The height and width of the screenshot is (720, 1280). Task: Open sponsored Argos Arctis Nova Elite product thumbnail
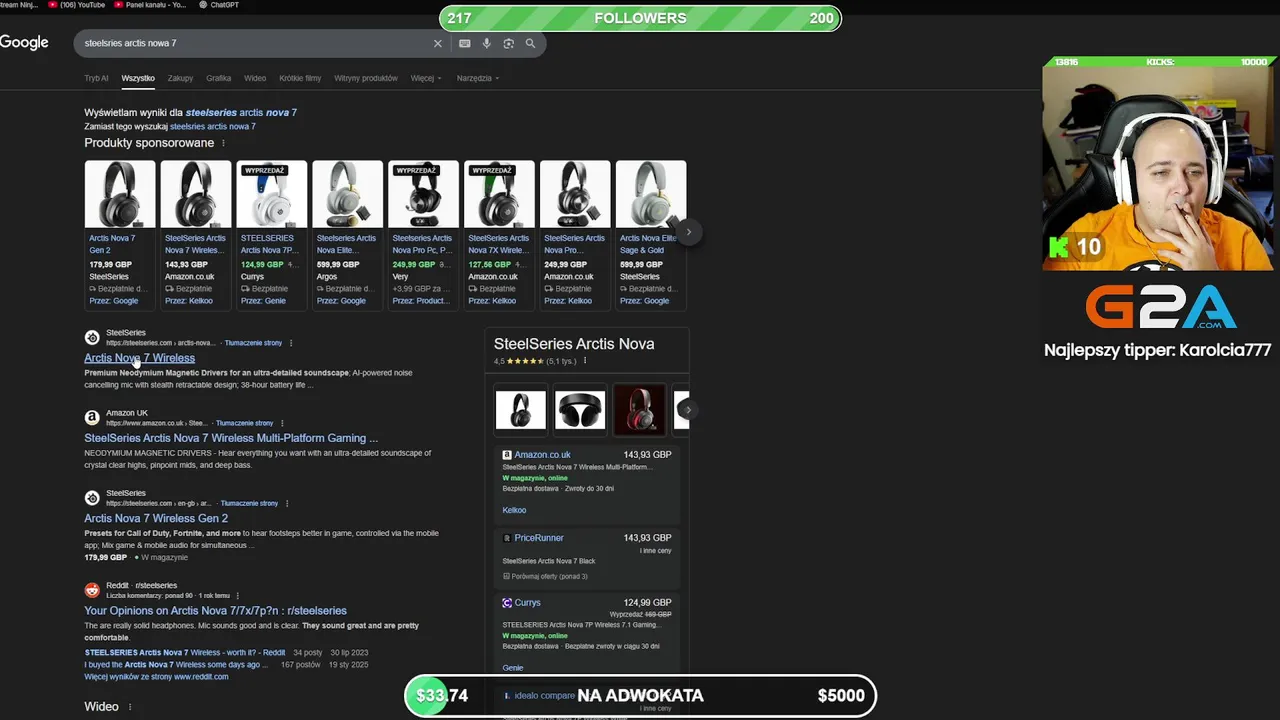click(x=347, y=194)
